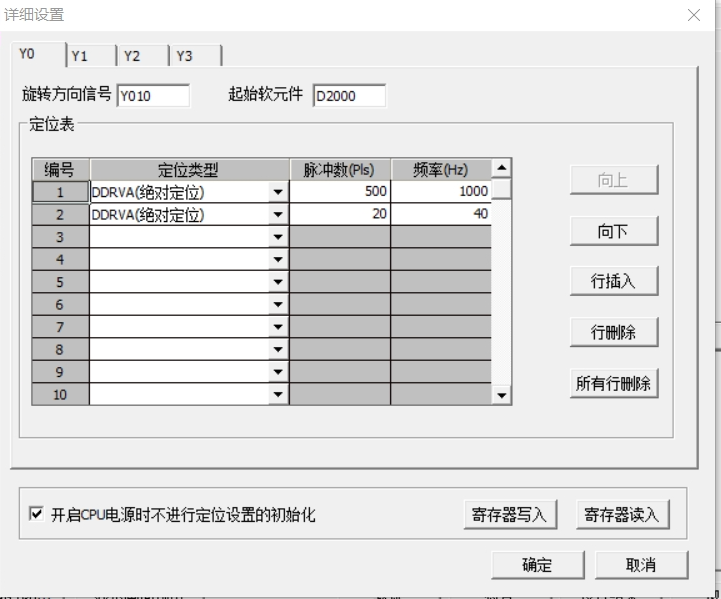Click the 寄存器读入 button

[622, 515]
